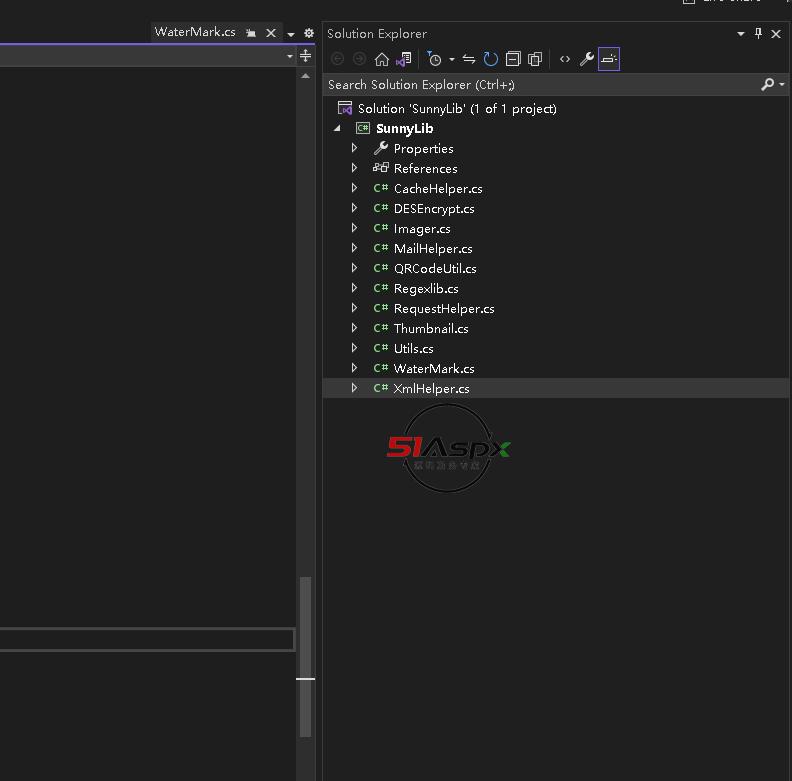
Task: Toggle Preview Selected Items button
Action: 609,59
